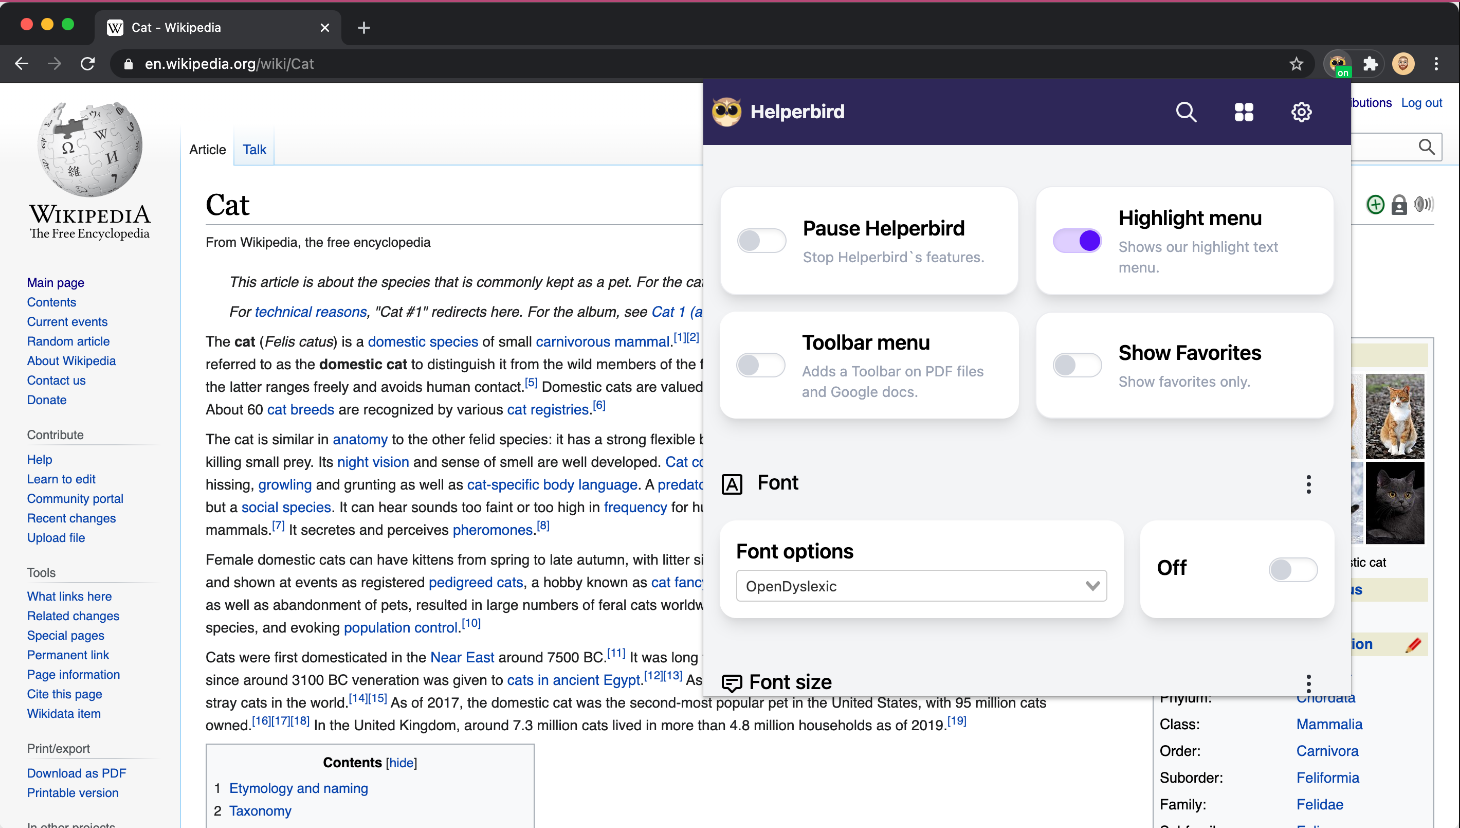This screenshot has height=828, width=1460.
Task: Open the Font size section options menu
Action: pyautogui.click(x=1308, y=684)
